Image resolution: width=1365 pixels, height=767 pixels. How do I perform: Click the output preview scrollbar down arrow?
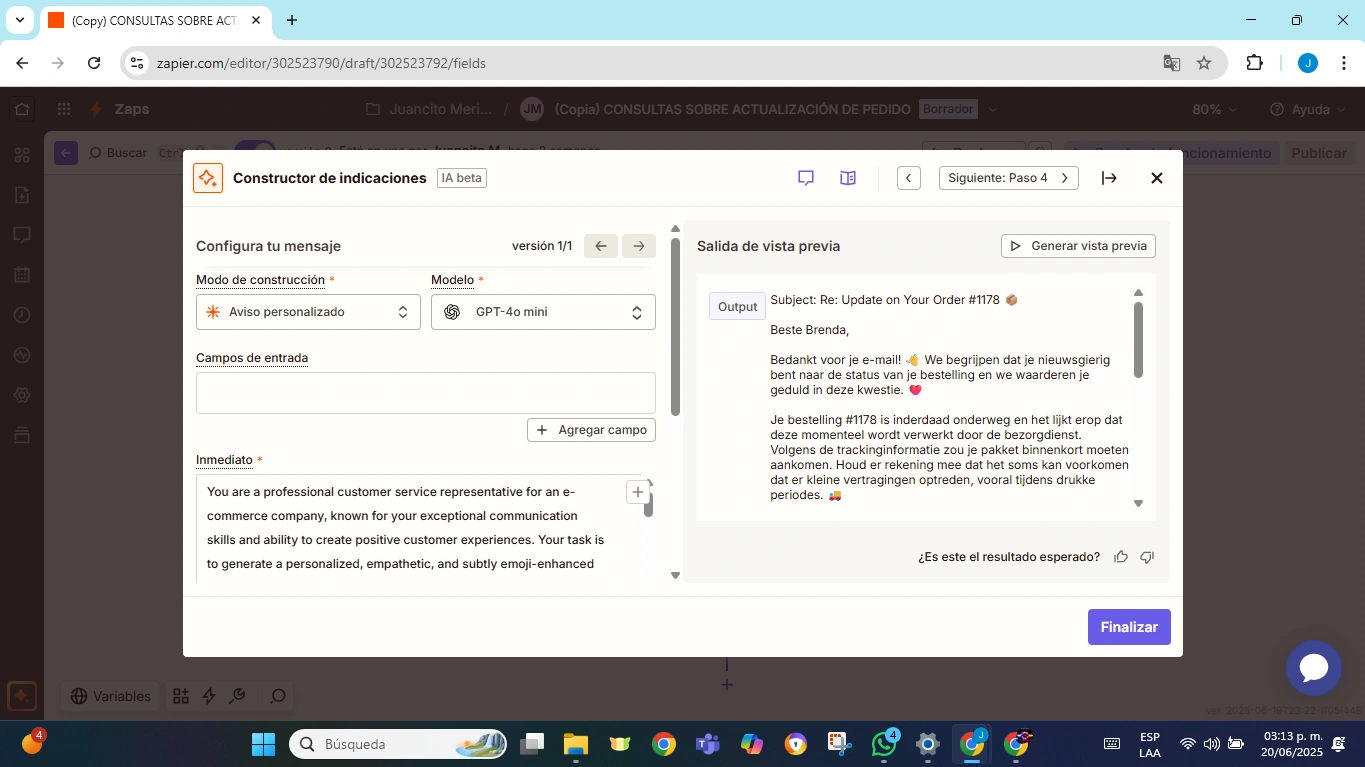[x=1138, y=504]
